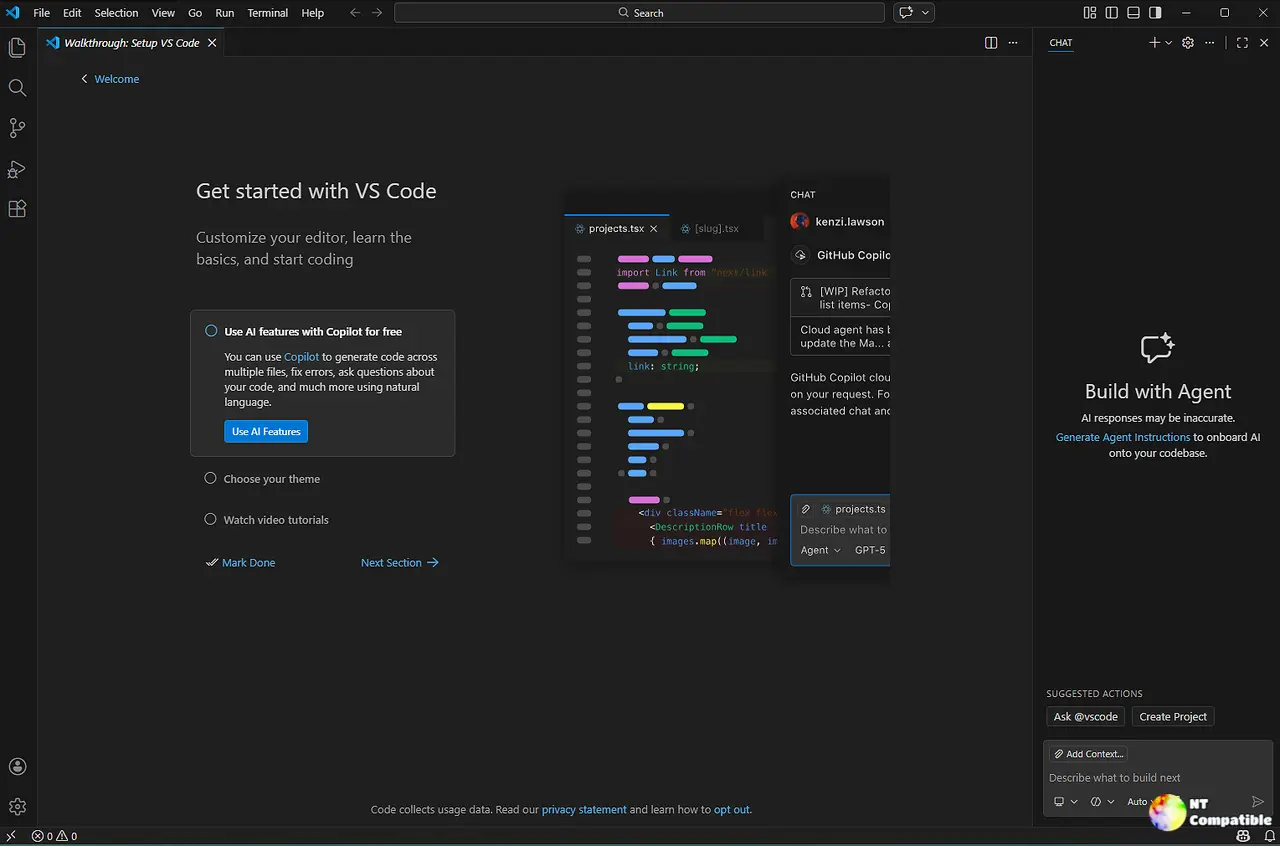Image resolution: width=1280 pixels, height=846 pixels.
Task: Select the 'Choose your theme' step
Action: (271, 479)
